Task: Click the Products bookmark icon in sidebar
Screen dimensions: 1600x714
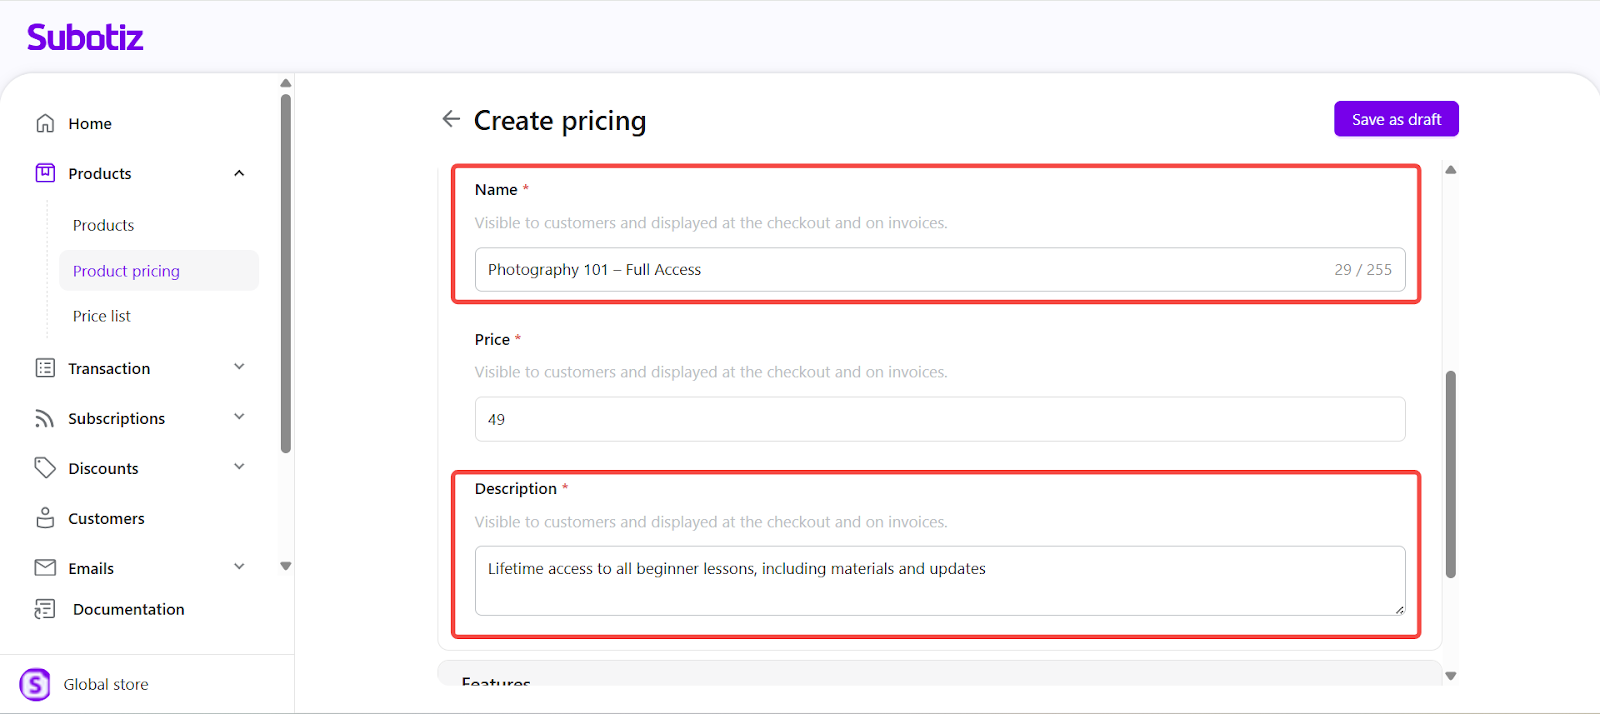Action: pos(45,173)
